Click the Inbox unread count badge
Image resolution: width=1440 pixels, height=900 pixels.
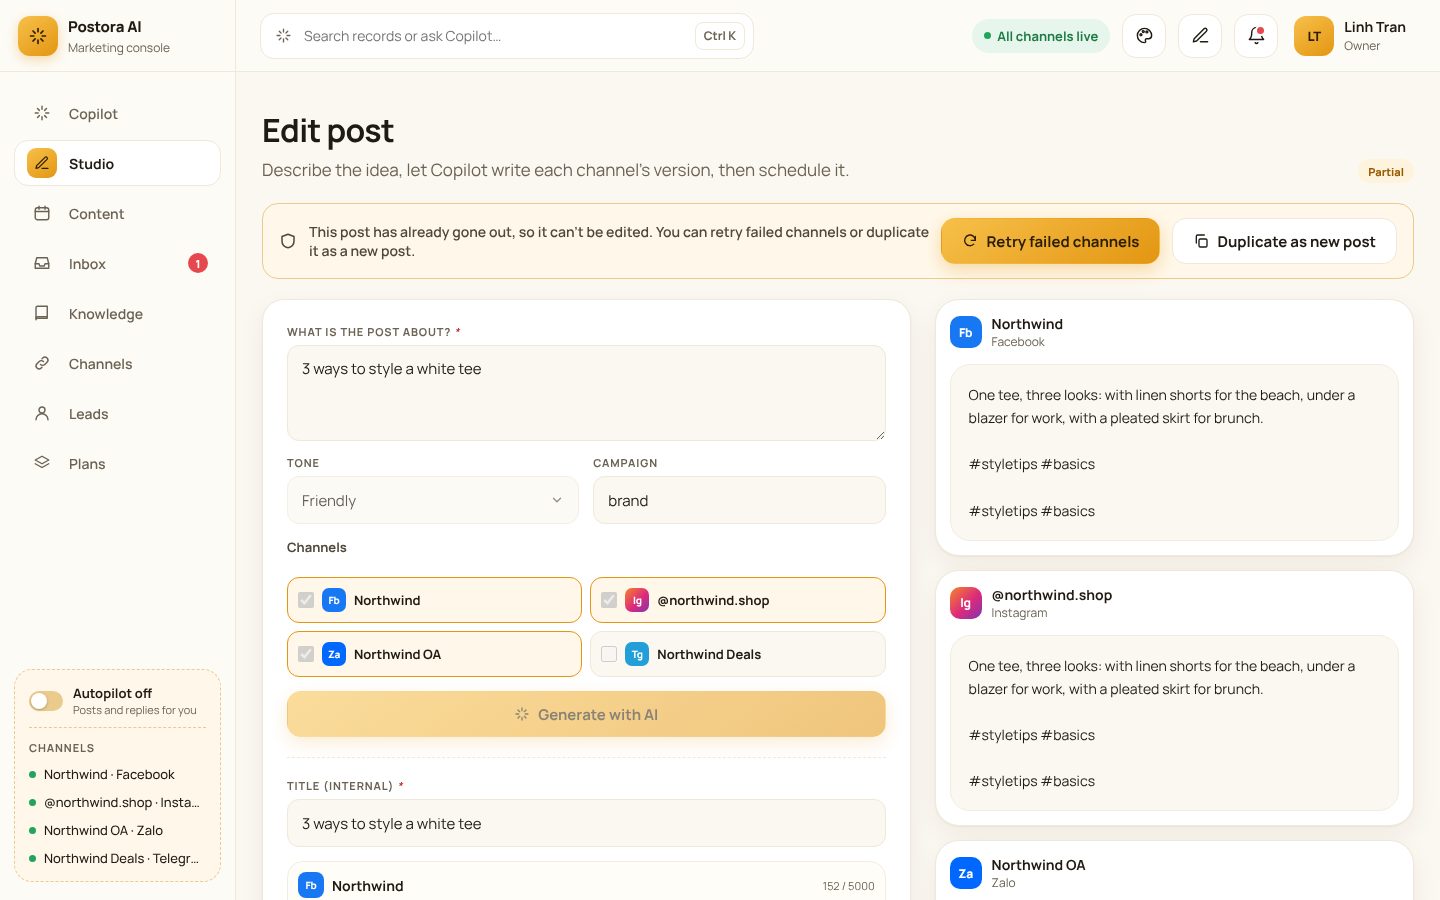198,263
